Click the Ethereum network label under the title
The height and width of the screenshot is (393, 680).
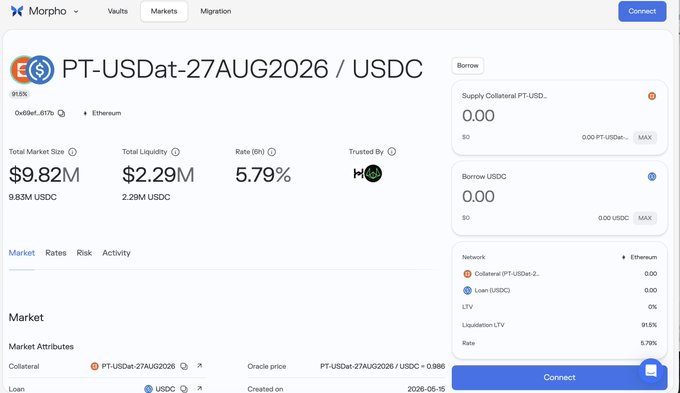pyautogui.click(x=102, y=113)
